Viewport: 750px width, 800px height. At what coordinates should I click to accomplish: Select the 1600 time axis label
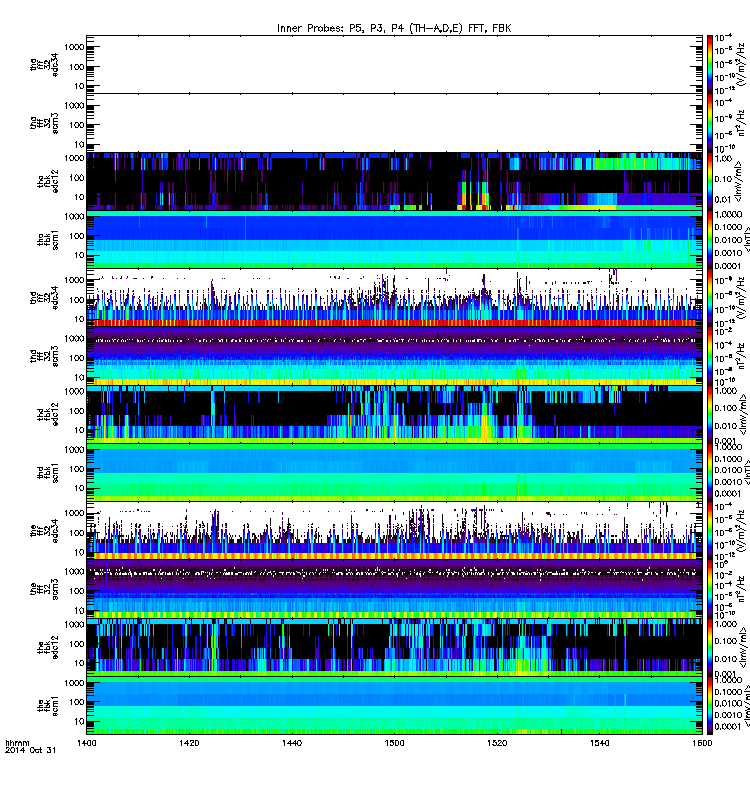702,743
